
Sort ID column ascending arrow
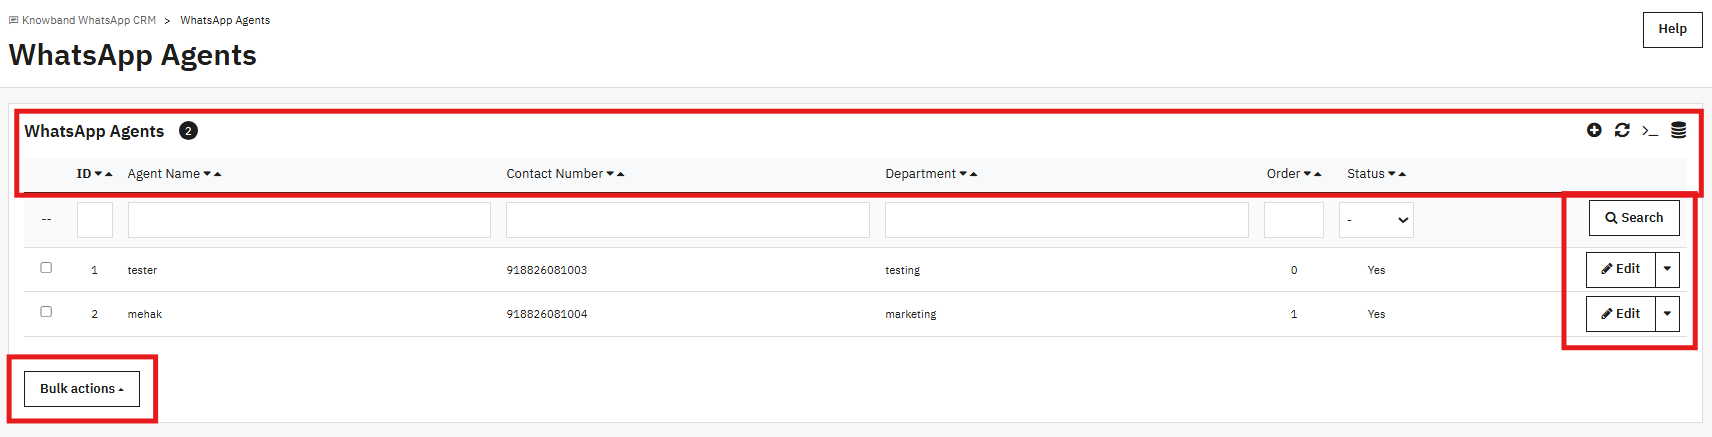click(x=109, y=174)
